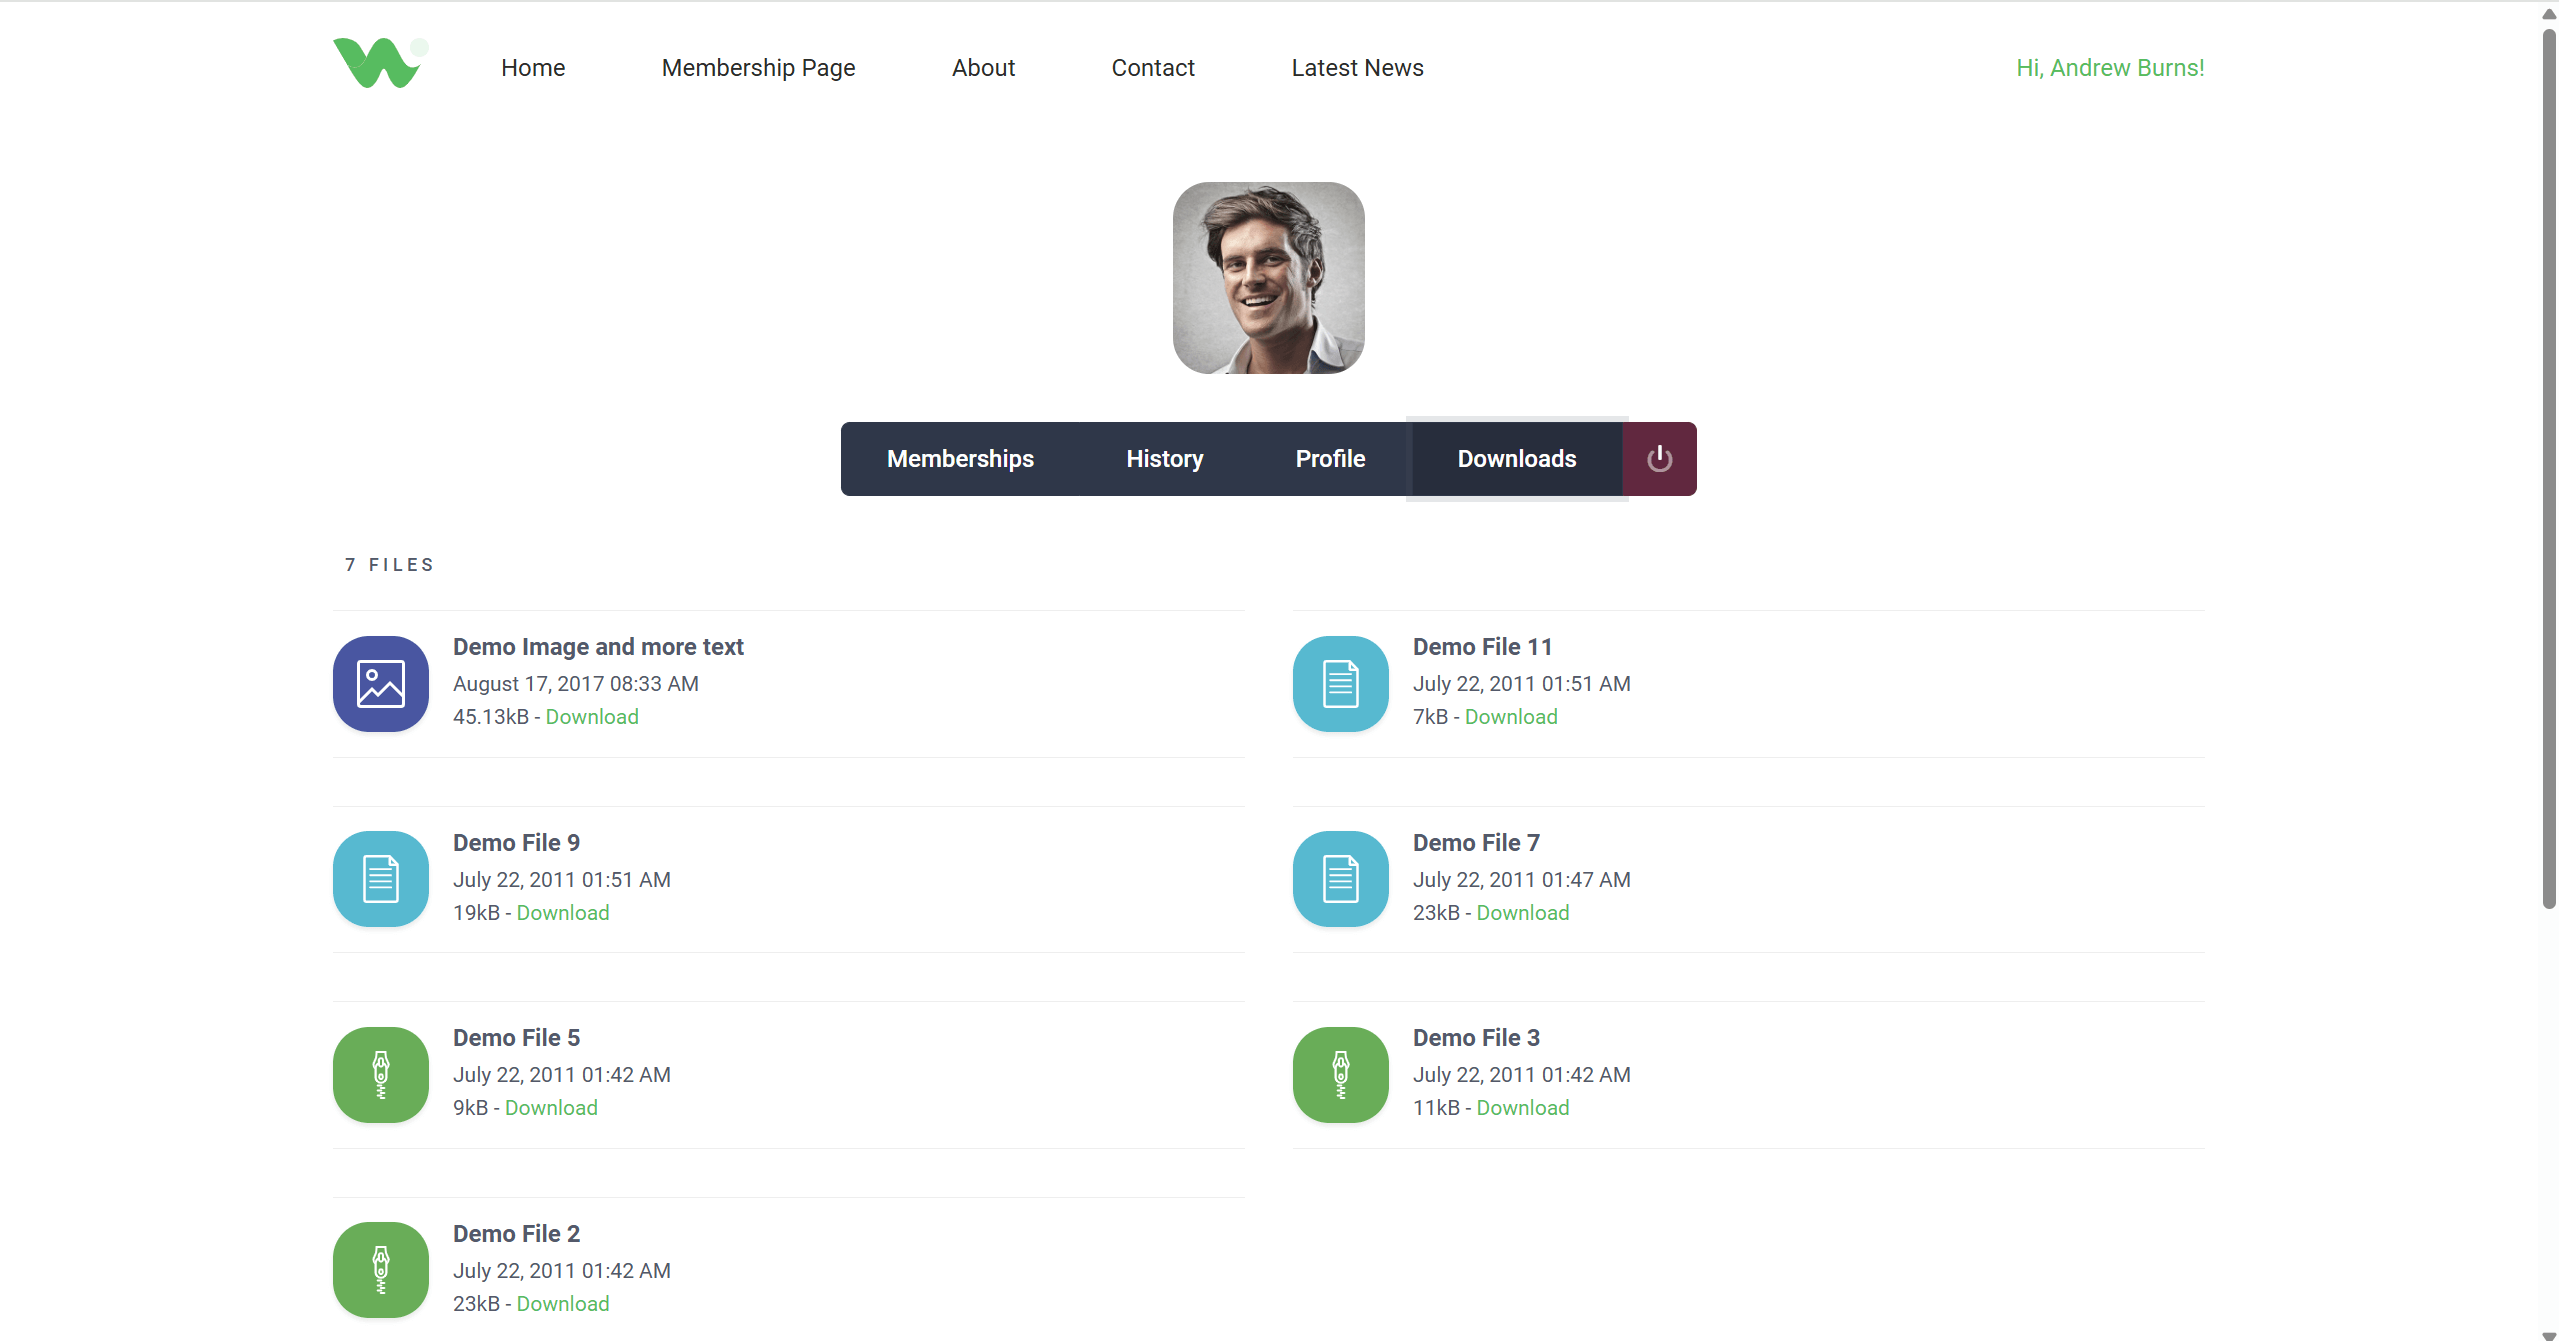
Task: Select the document icon for Demo File 11
Action: click(1340, 683)
